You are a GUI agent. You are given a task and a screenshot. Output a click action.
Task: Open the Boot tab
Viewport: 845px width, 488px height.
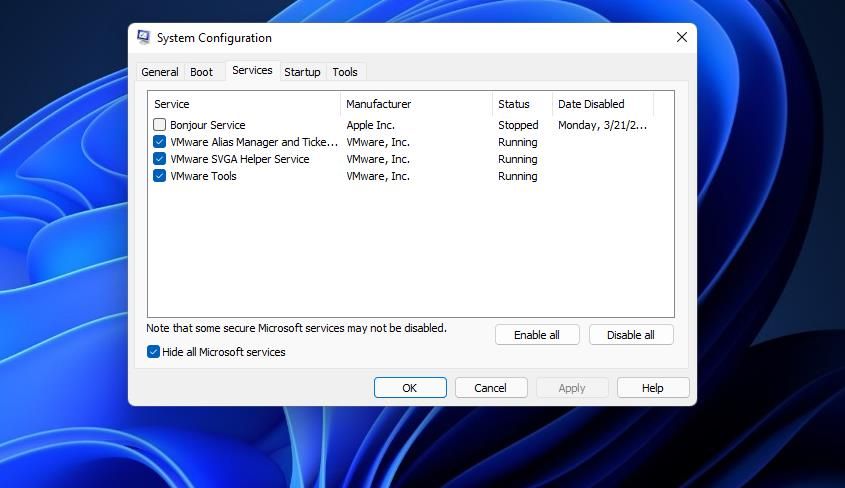(x=202, y=72)
